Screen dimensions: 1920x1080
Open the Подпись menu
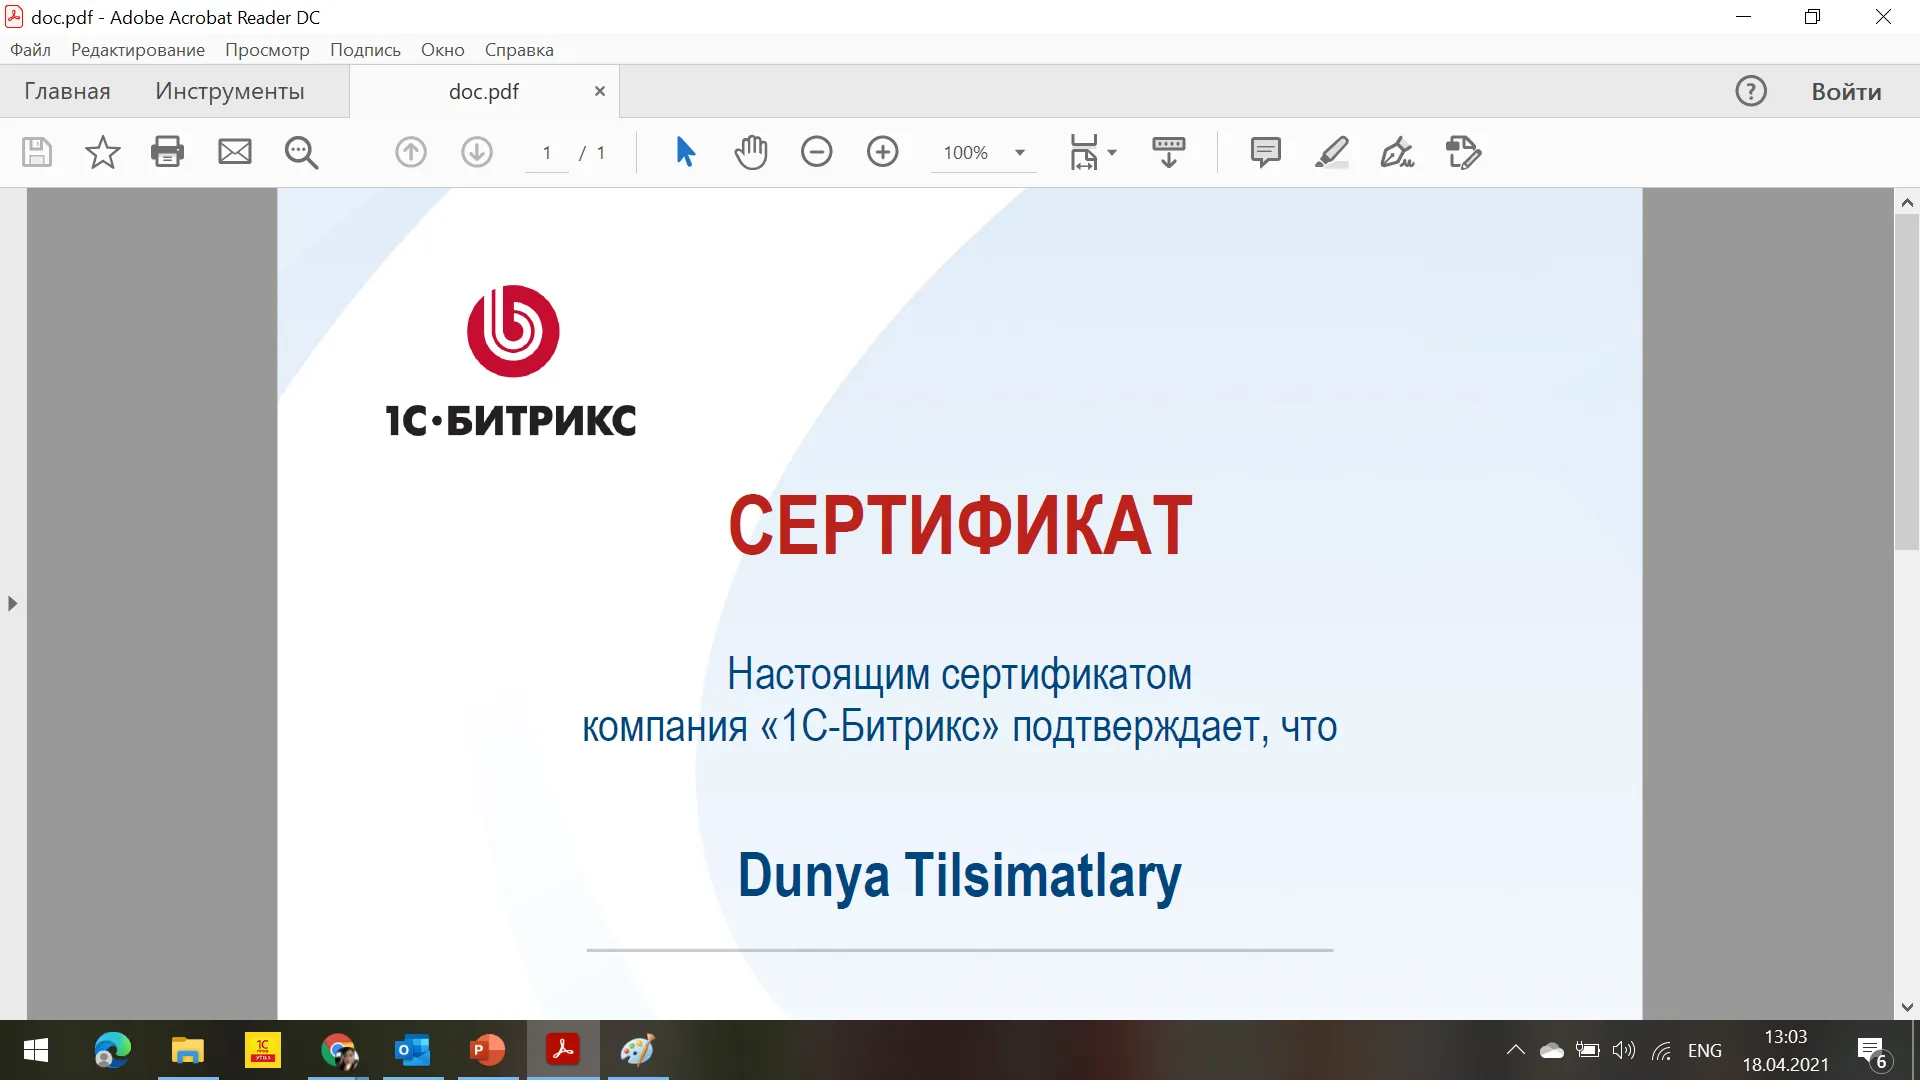(365, 50)
